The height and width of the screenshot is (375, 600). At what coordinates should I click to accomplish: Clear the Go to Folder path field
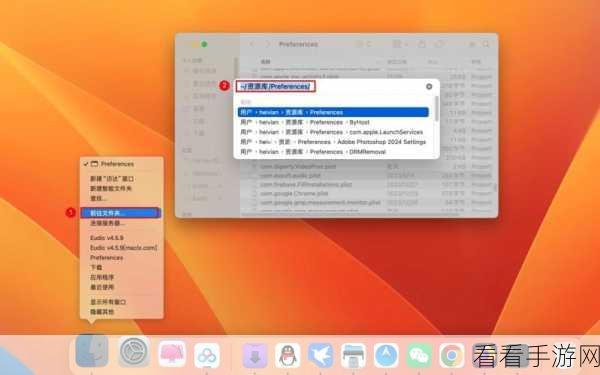[429, 86]
